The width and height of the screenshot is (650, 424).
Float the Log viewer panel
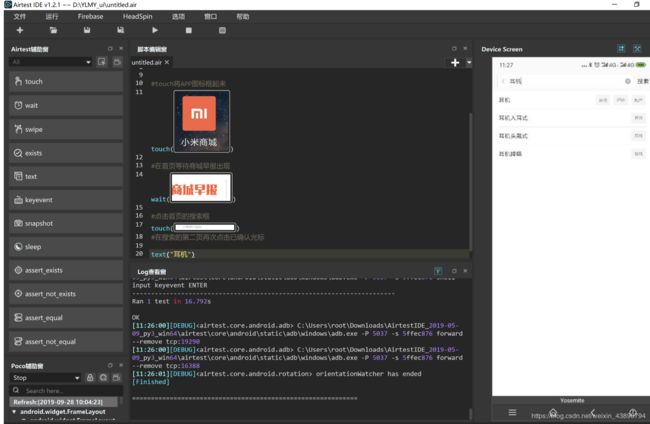(454, 271)
